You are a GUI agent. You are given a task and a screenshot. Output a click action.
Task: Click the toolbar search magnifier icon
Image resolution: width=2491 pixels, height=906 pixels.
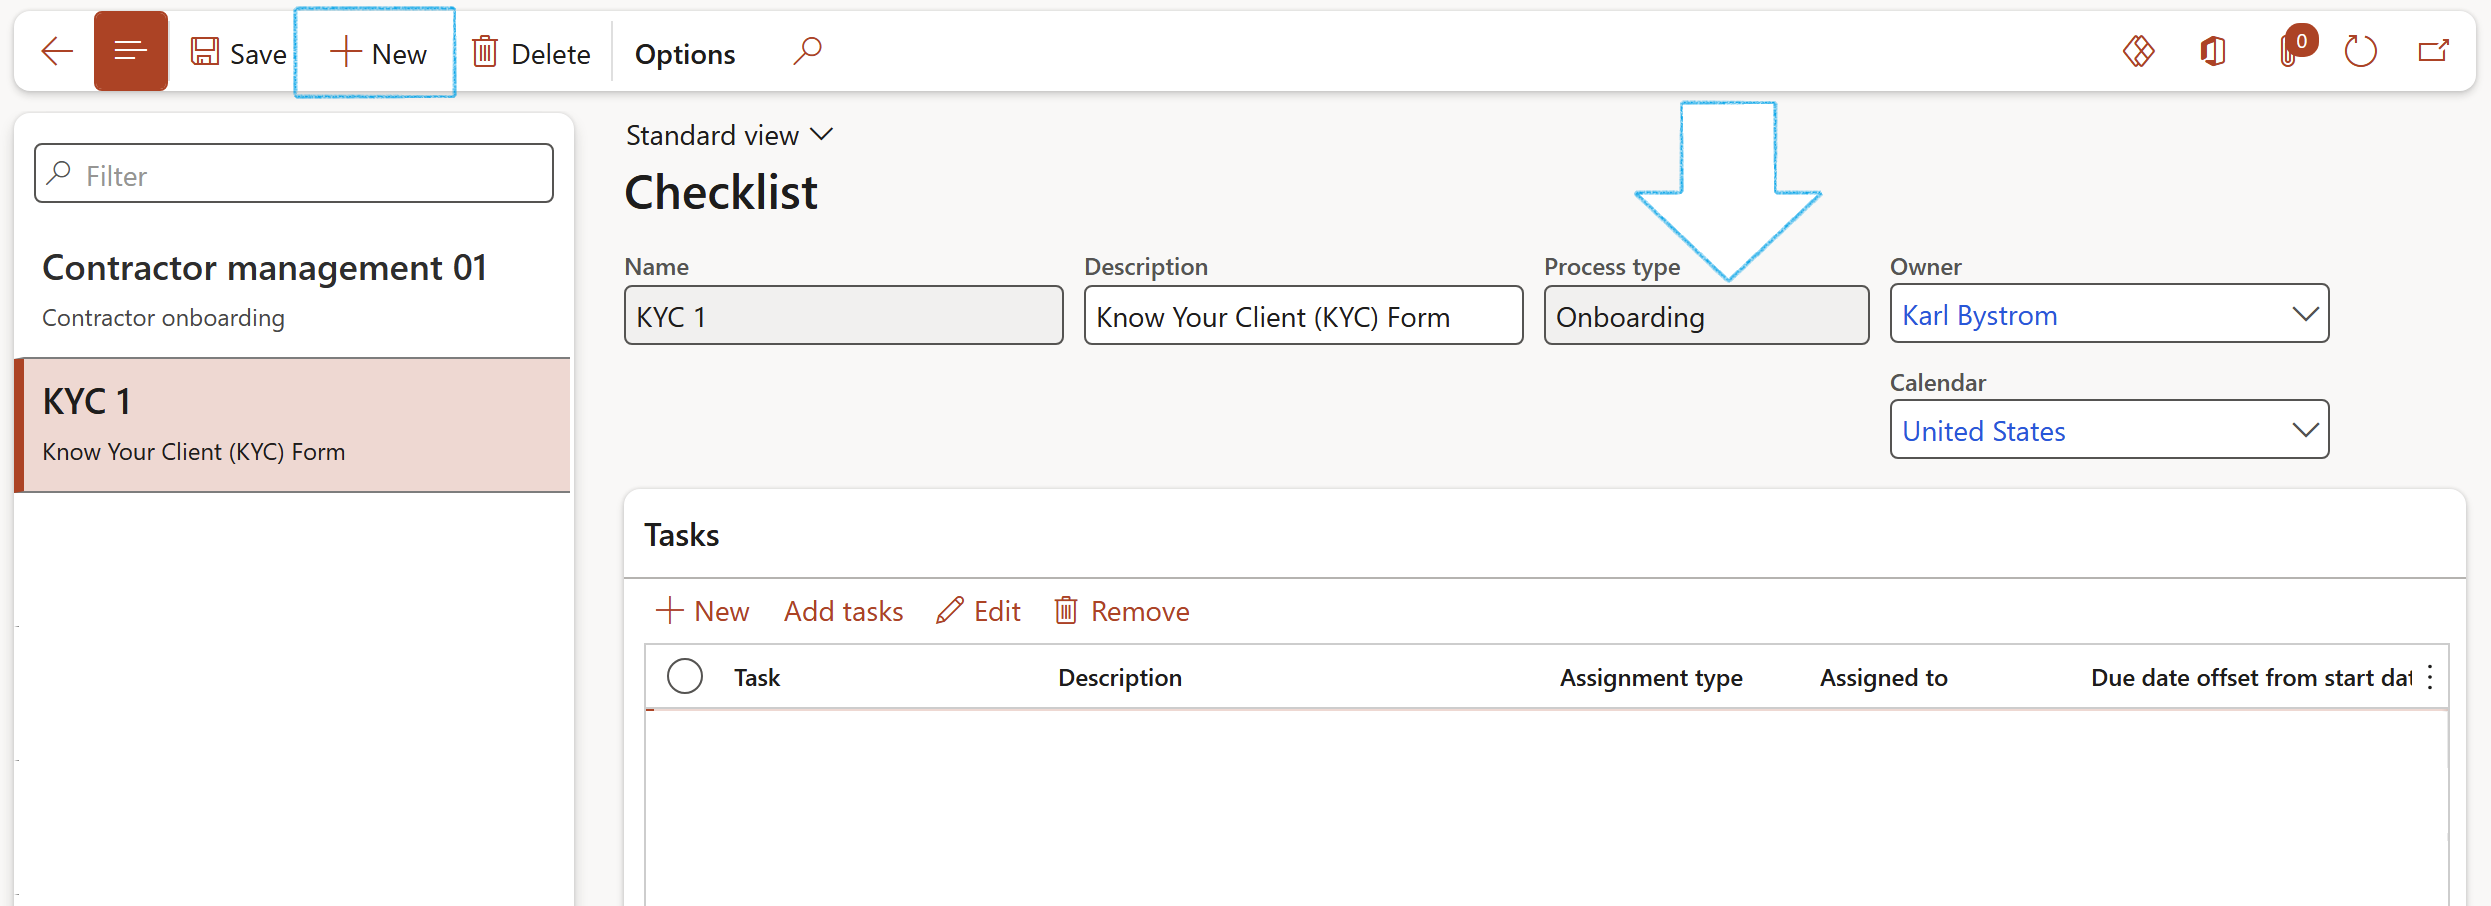tap(807, 51)
